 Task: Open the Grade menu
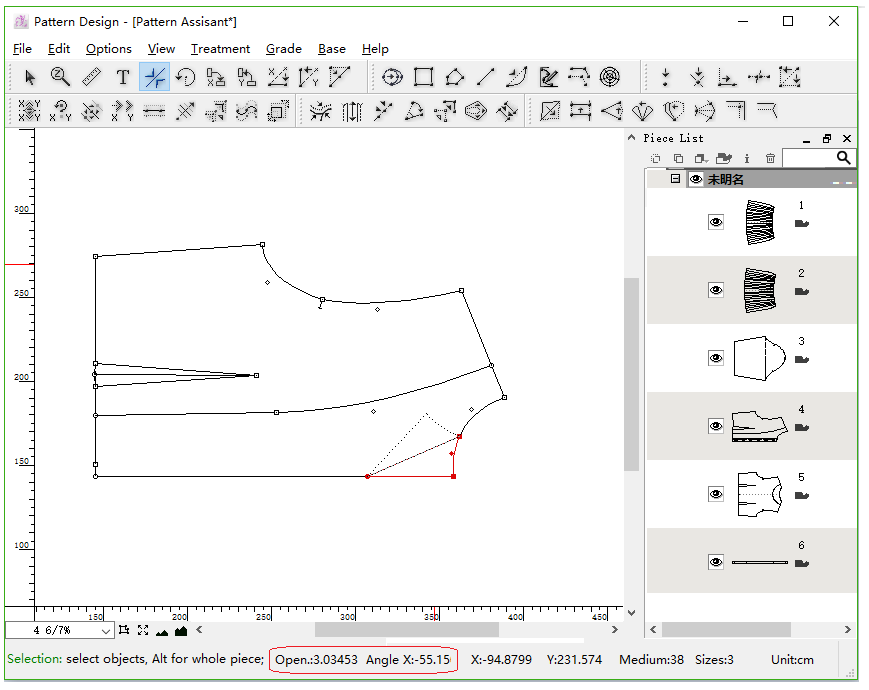[283, 48]
